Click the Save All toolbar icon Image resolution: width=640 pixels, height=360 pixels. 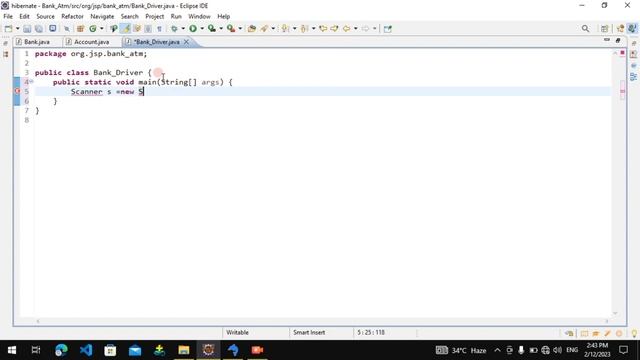[x=39, y=29]
